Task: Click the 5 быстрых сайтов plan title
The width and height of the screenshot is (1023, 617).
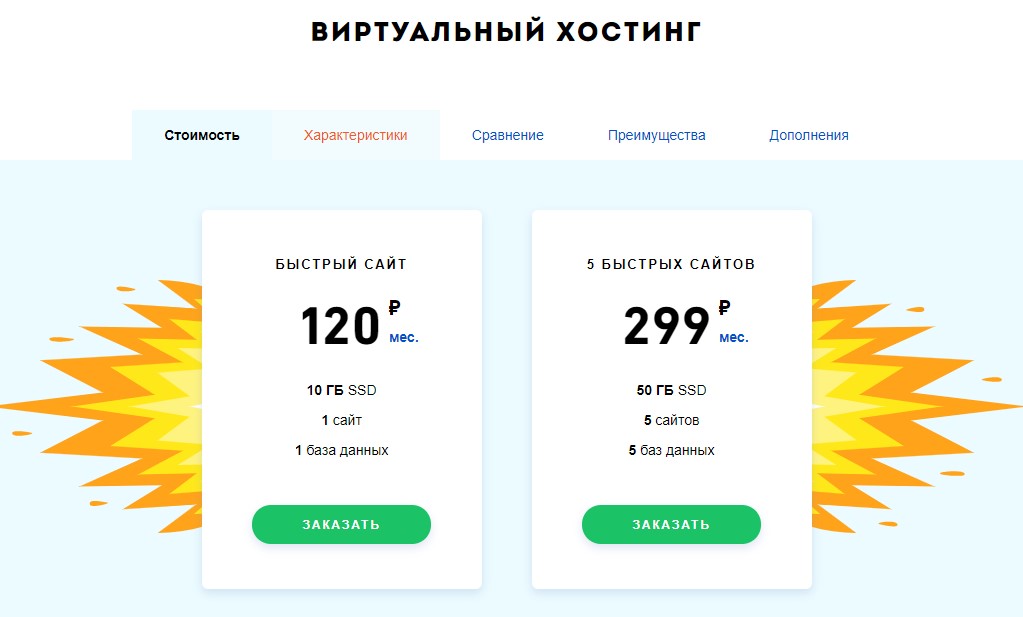Action: click(671, 263)
